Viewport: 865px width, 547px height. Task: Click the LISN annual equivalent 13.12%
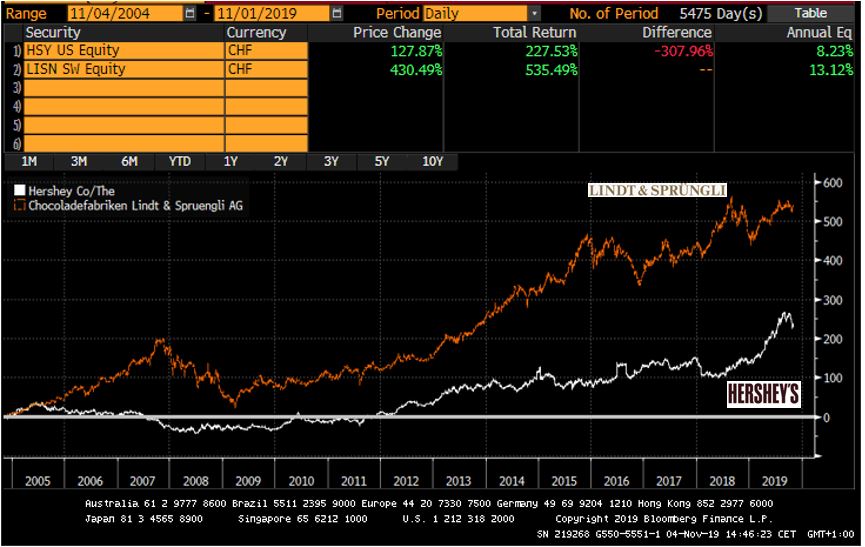click(x=831, y=70)
